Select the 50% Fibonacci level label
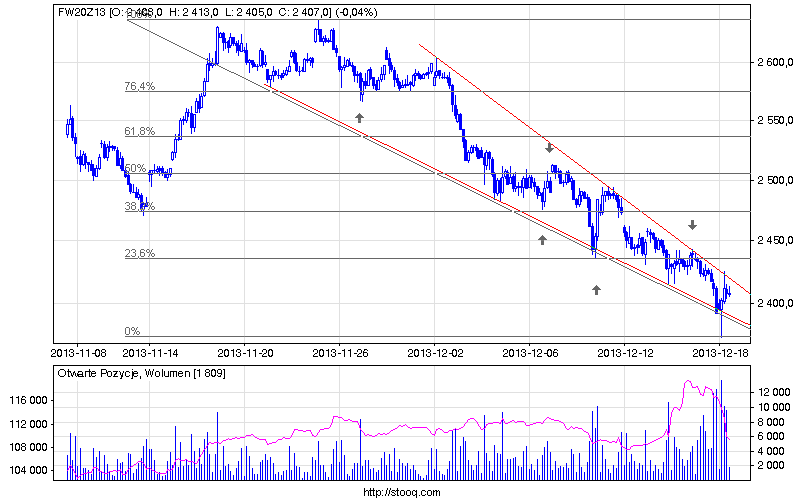 click(135, 168)
